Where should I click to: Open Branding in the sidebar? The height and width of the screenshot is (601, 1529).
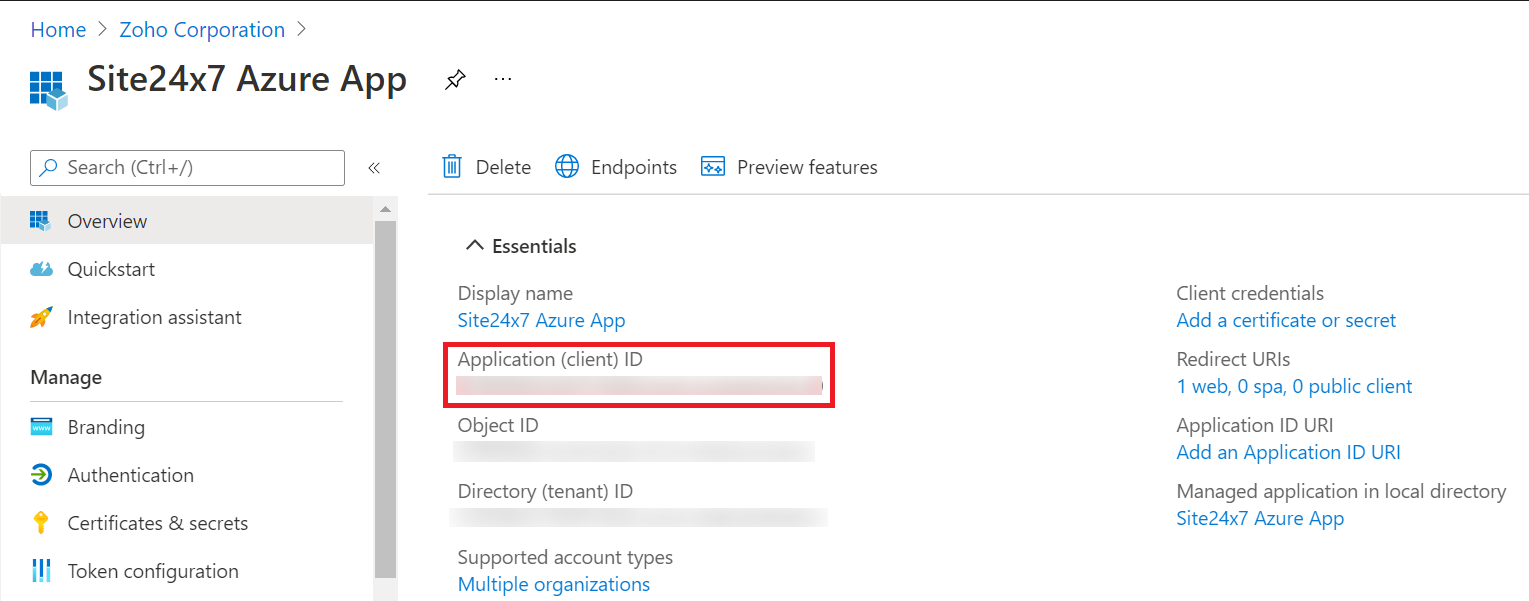(106, 427)
